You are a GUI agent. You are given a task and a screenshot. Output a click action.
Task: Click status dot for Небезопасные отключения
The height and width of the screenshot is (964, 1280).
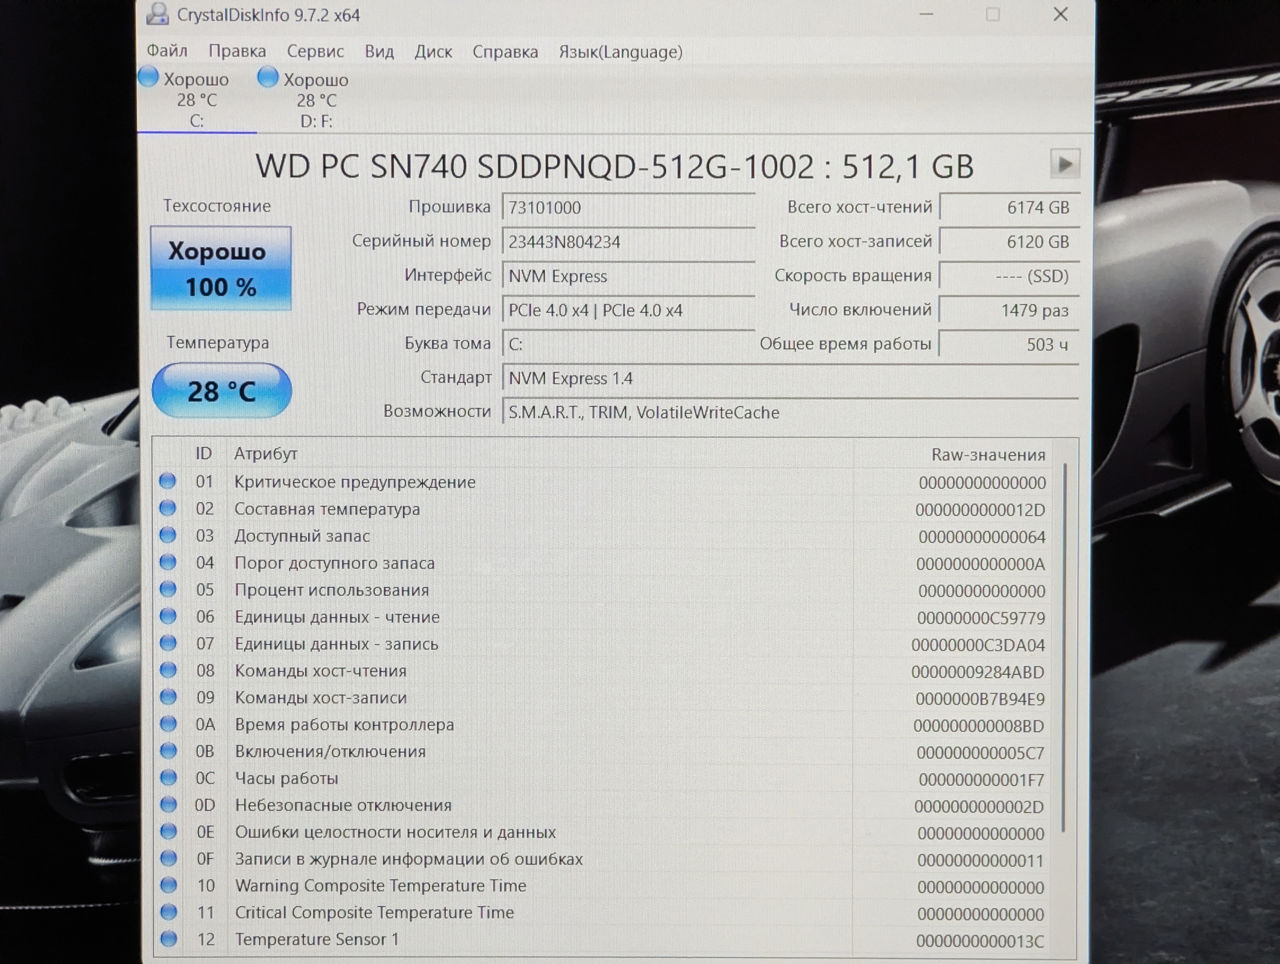click(168, 805)
